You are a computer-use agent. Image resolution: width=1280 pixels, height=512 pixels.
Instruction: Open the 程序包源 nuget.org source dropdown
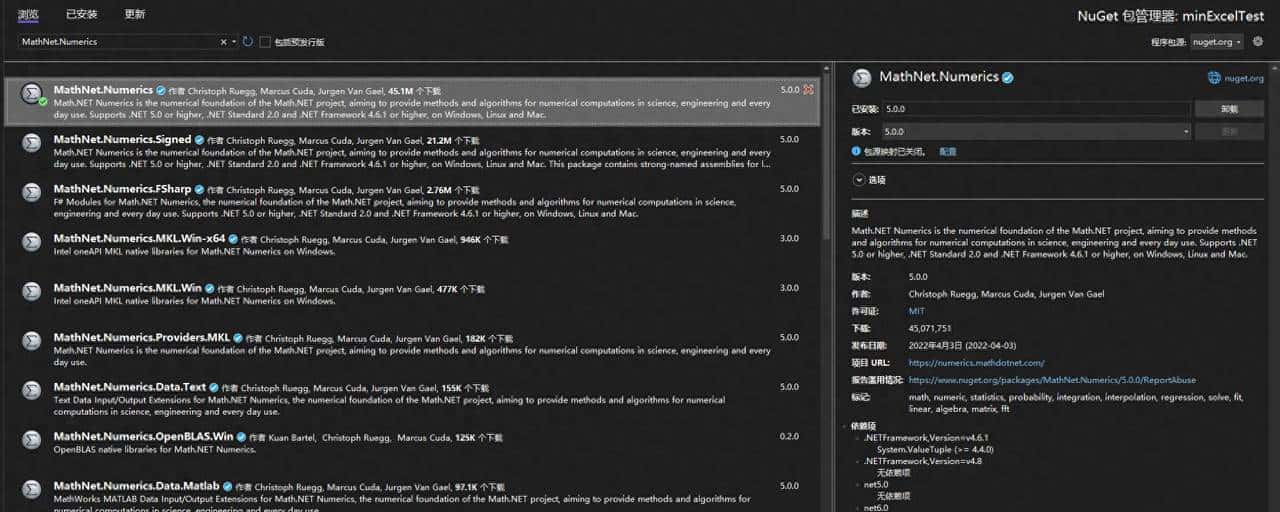[x=1217, y=42]
